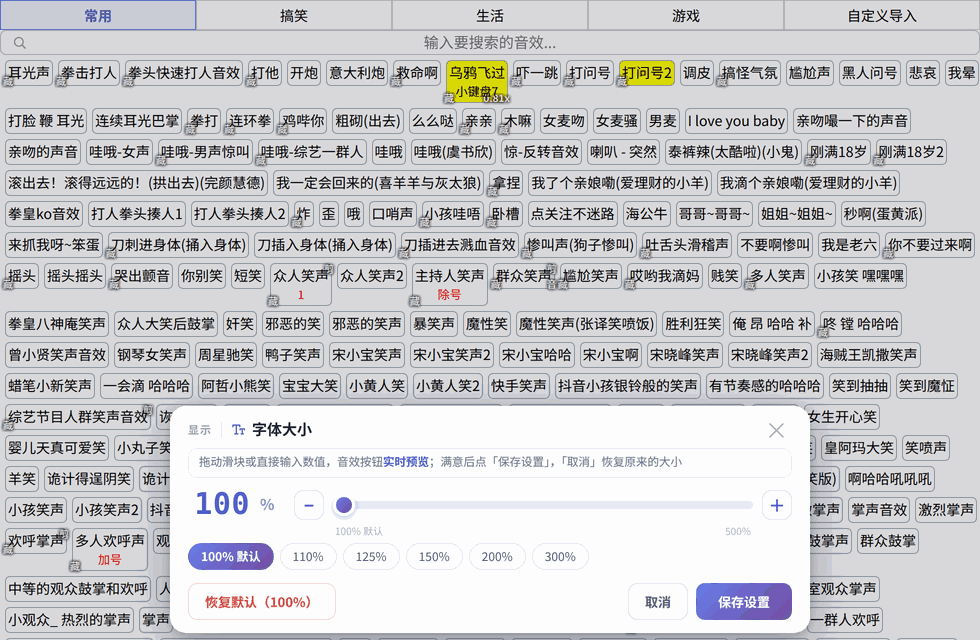
Task: Play the 粗砌(出去) sound effect
Action: (x=368, y=121)
